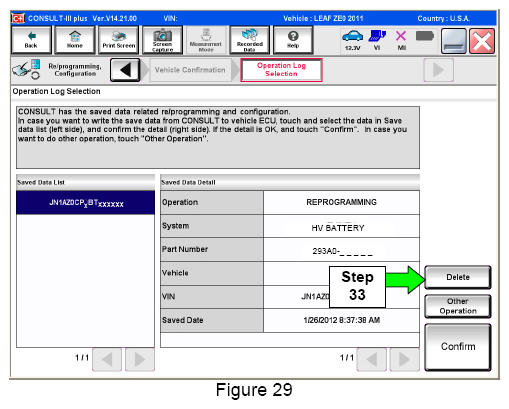
Task: Click the Measurement Mode button
Action: (206, 40)
